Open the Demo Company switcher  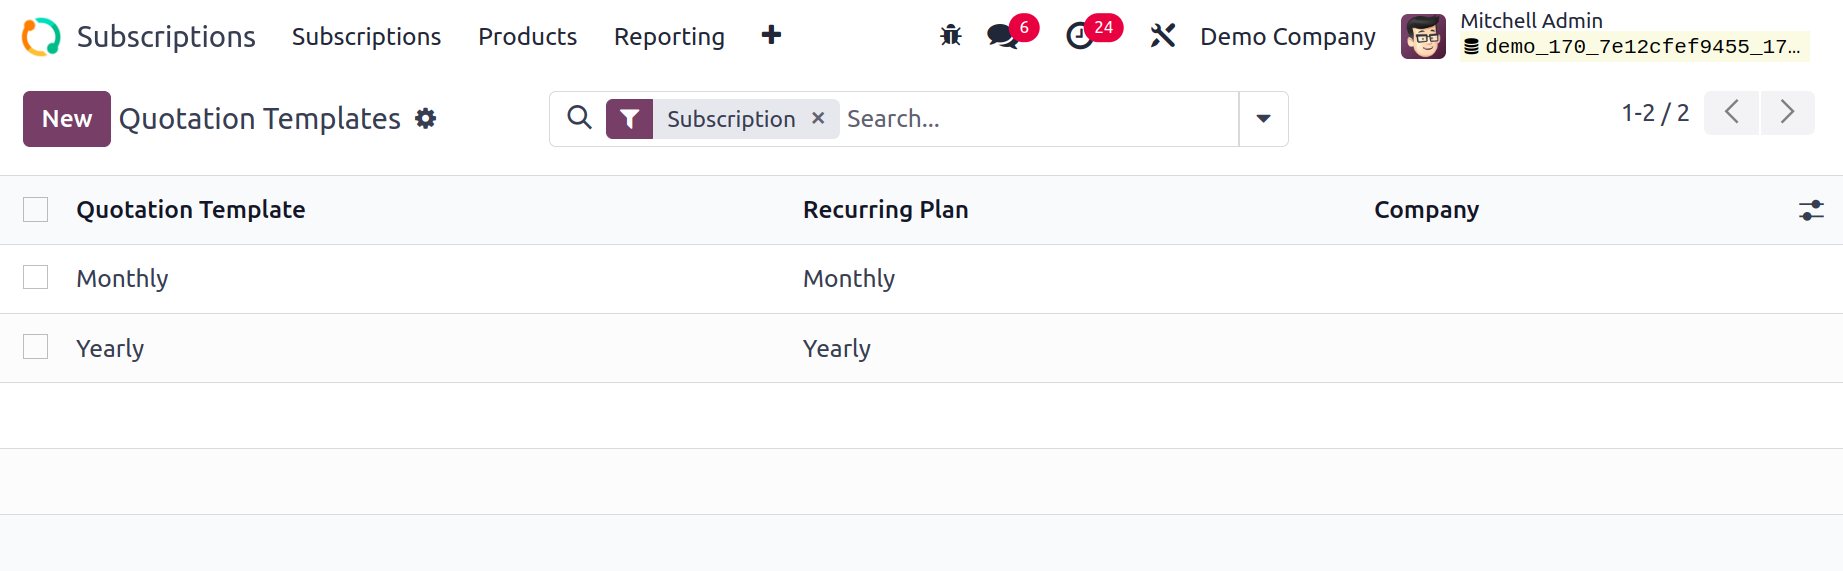[x=1287, y=37]
